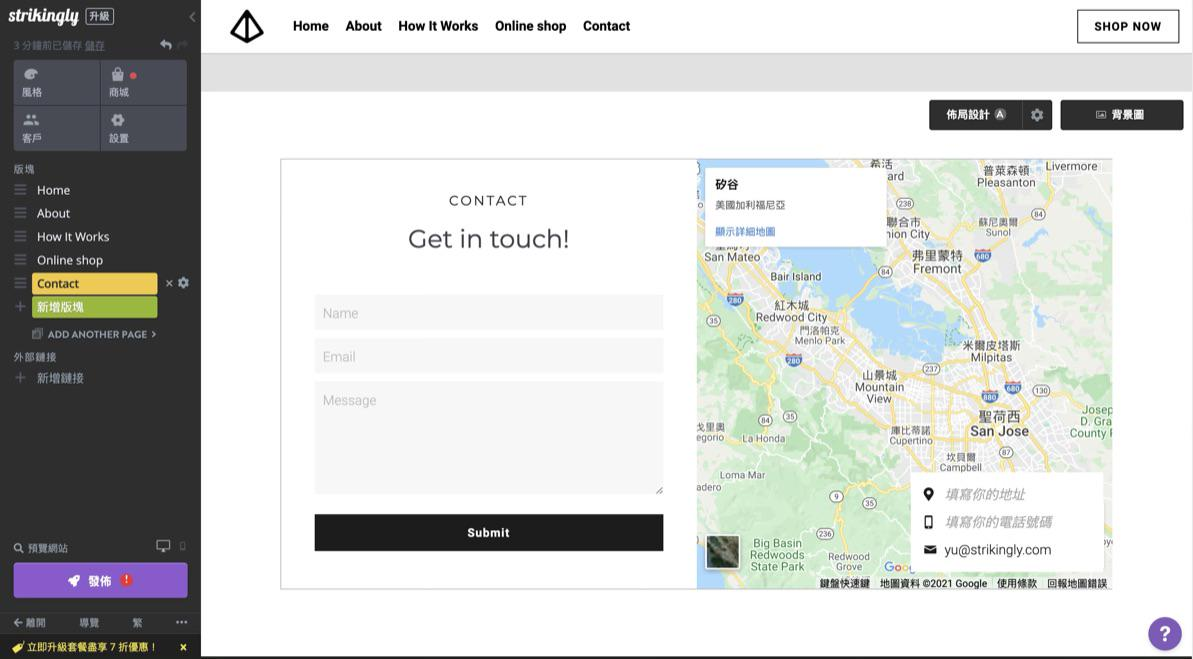Image resolution: width=1193 pixels, height=659 pixels.
Task: Select Online shop section in sidebar
Action: [70, 260]
